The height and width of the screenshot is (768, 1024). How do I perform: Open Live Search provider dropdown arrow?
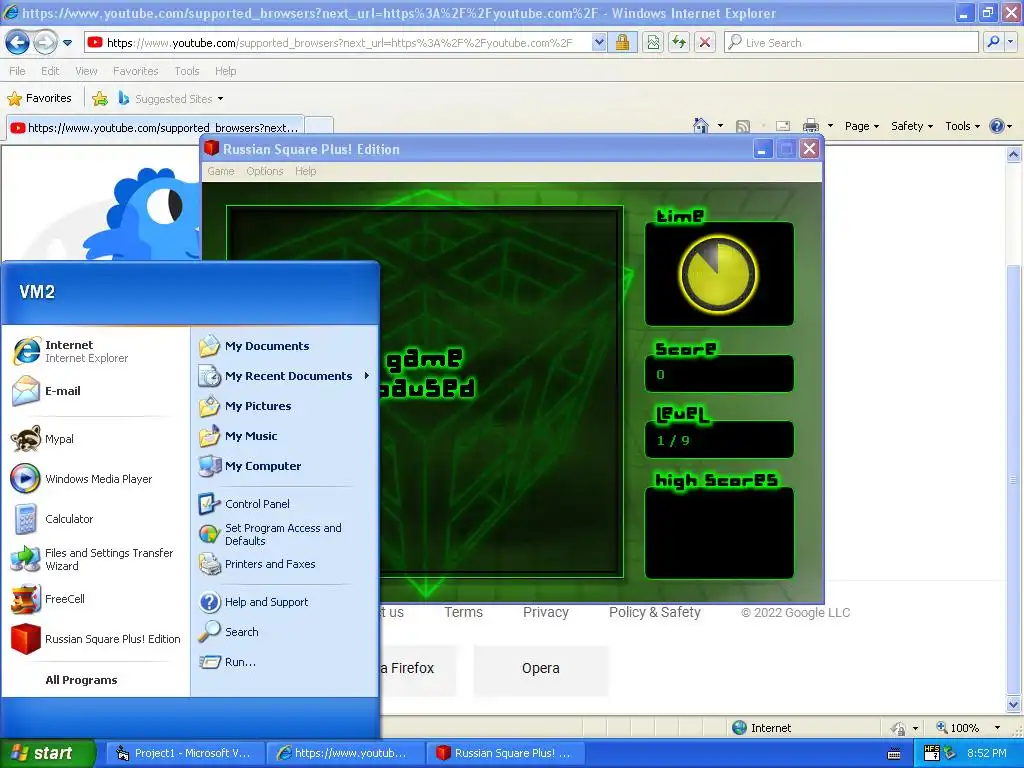(x=1010, y=42)
